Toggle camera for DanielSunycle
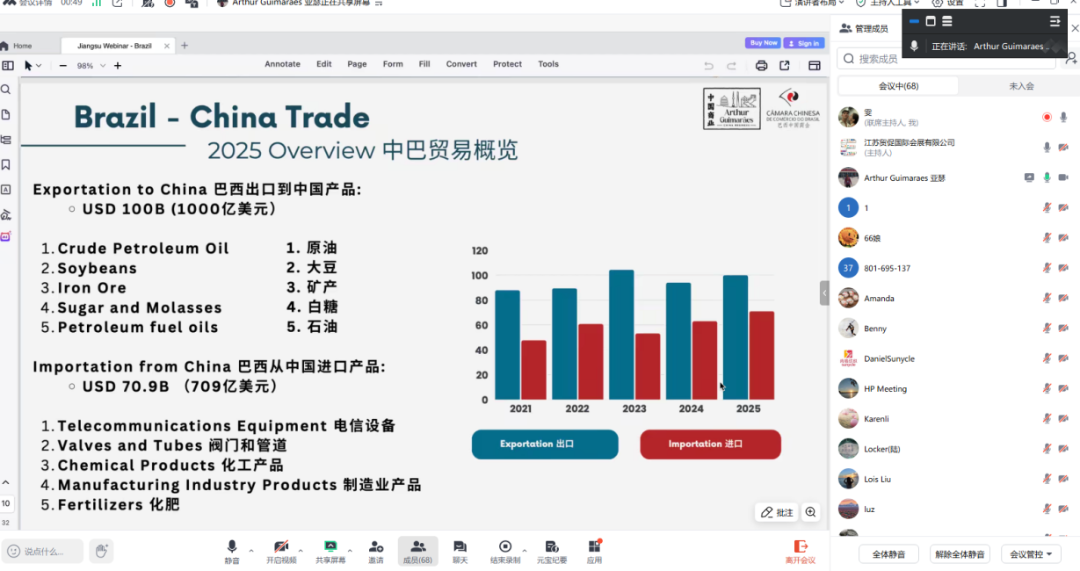Screen dimensions: 1080x571 tap(1063, 358)
